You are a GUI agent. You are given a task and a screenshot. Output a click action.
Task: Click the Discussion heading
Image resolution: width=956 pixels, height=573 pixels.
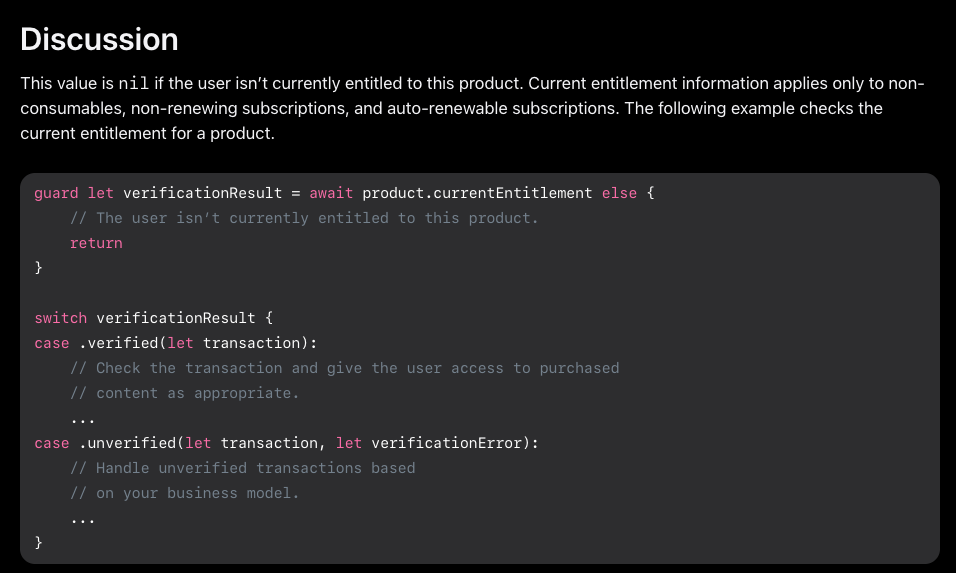point(99,39)
